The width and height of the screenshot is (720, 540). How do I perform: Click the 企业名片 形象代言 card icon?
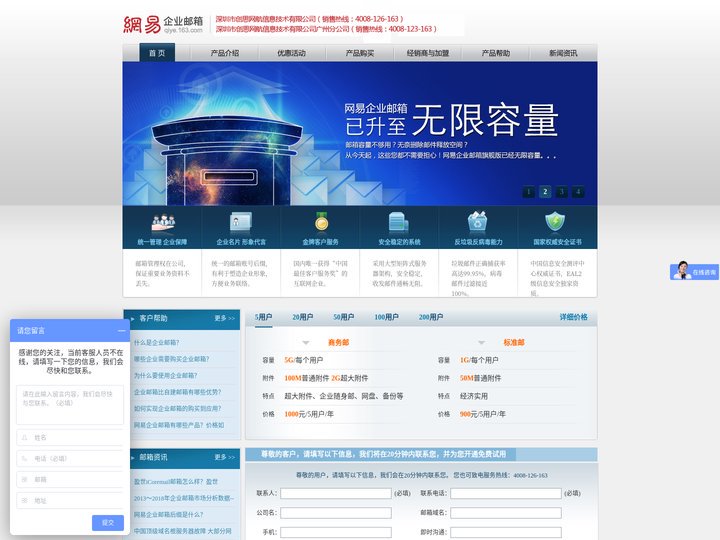tap(241, 222)
